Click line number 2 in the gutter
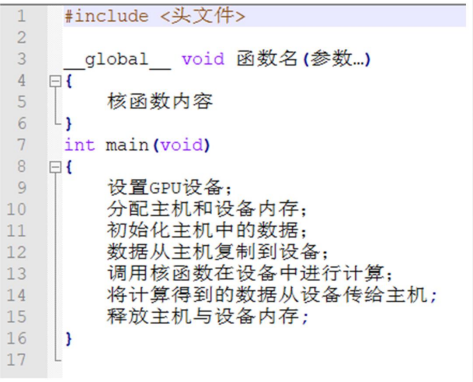The height and width of the screenshot is (382, 473). point(21,37)
